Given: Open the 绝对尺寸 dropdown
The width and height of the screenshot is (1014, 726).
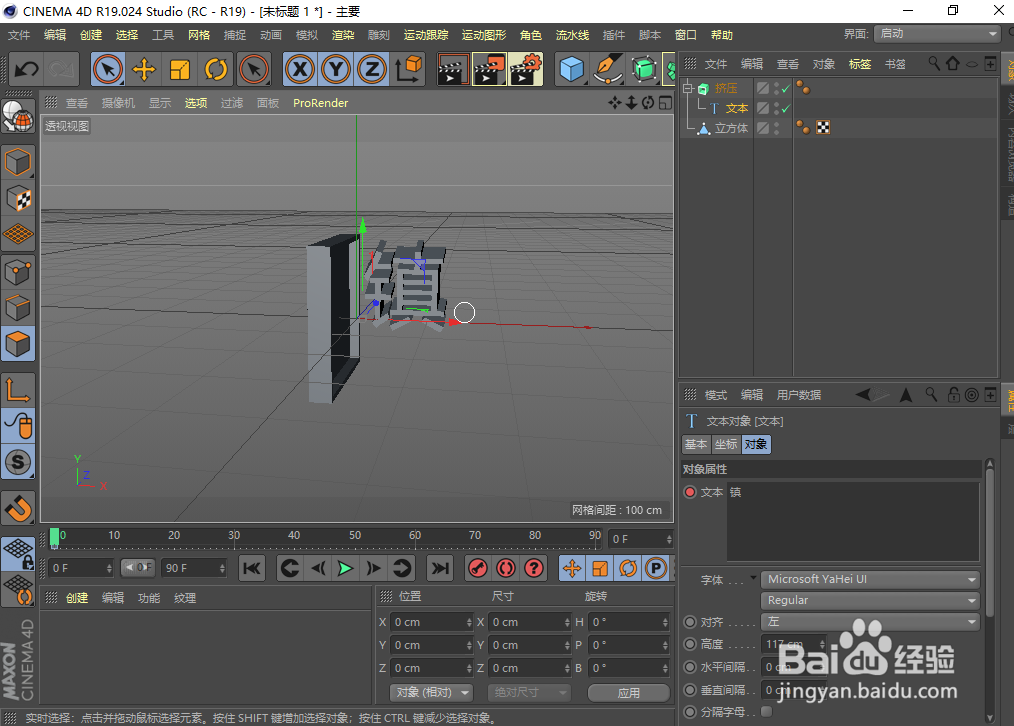Looking at the screenshot, I should point(529,692).
